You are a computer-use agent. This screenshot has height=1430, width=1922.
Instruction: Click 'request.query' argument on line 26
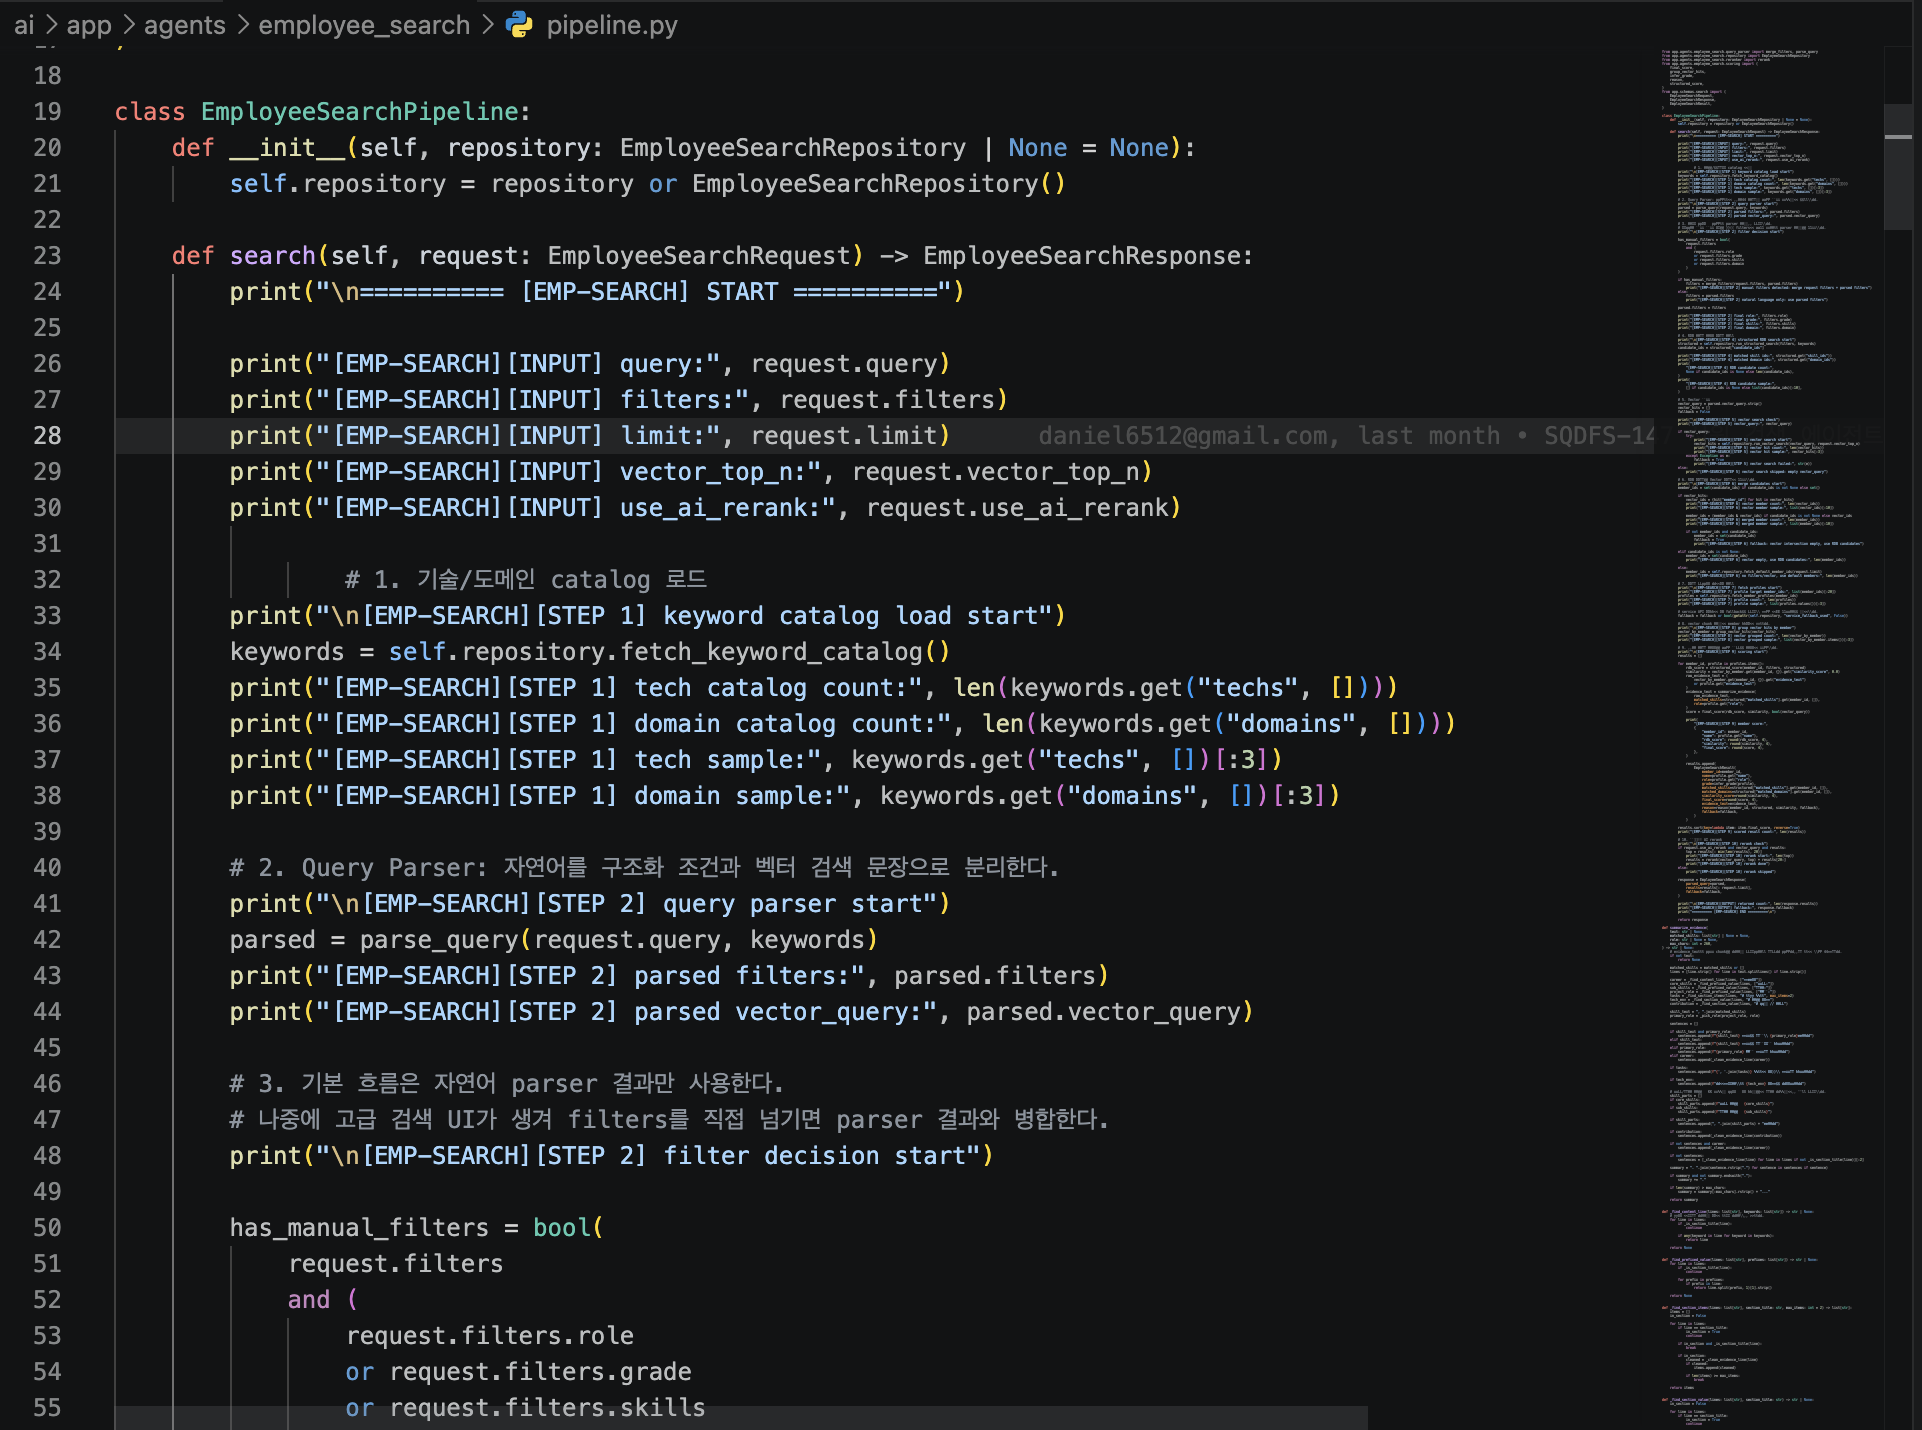tap(844, 364)
